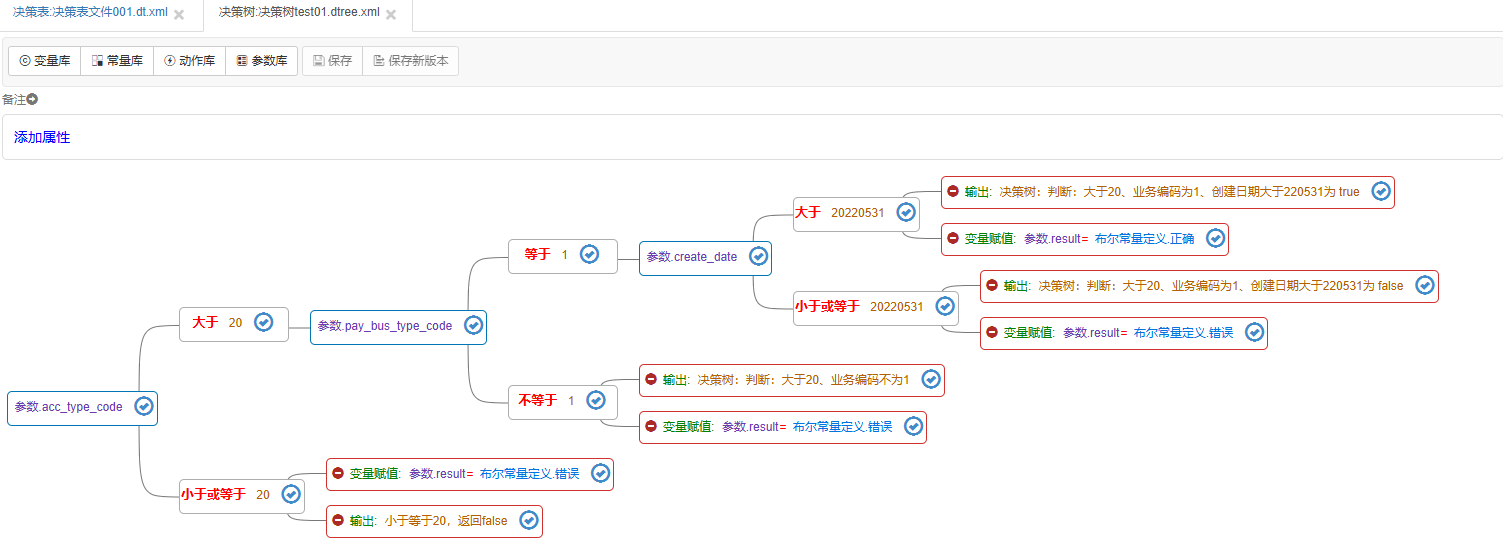Click 保存新版本 to save new version
This screenshot has width=1503, height=546.
click(x=410, y=61)
